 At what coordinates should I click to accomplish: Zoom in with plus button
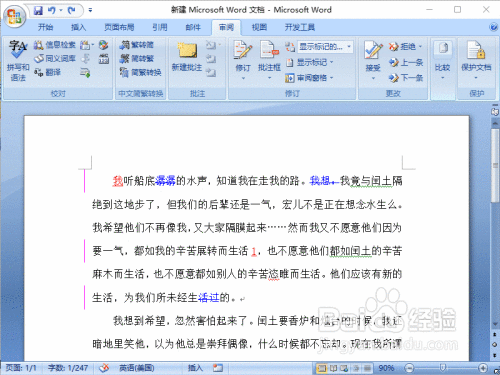(483, 368)
